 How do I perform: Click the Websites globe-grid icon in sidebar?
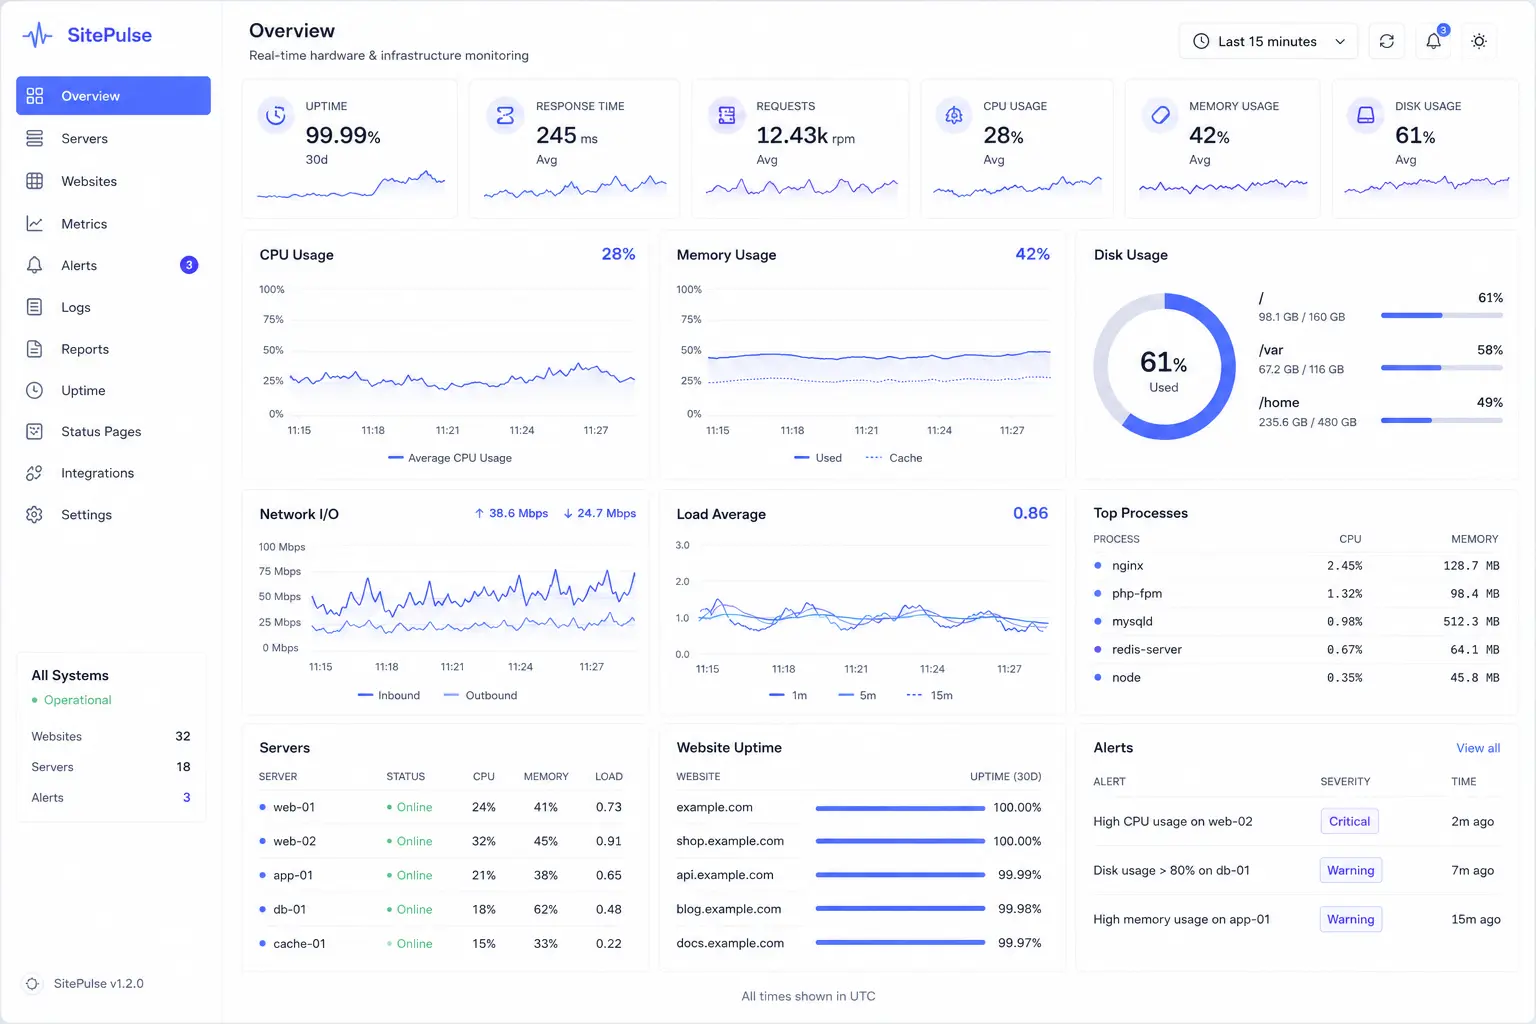coord(35,181)
